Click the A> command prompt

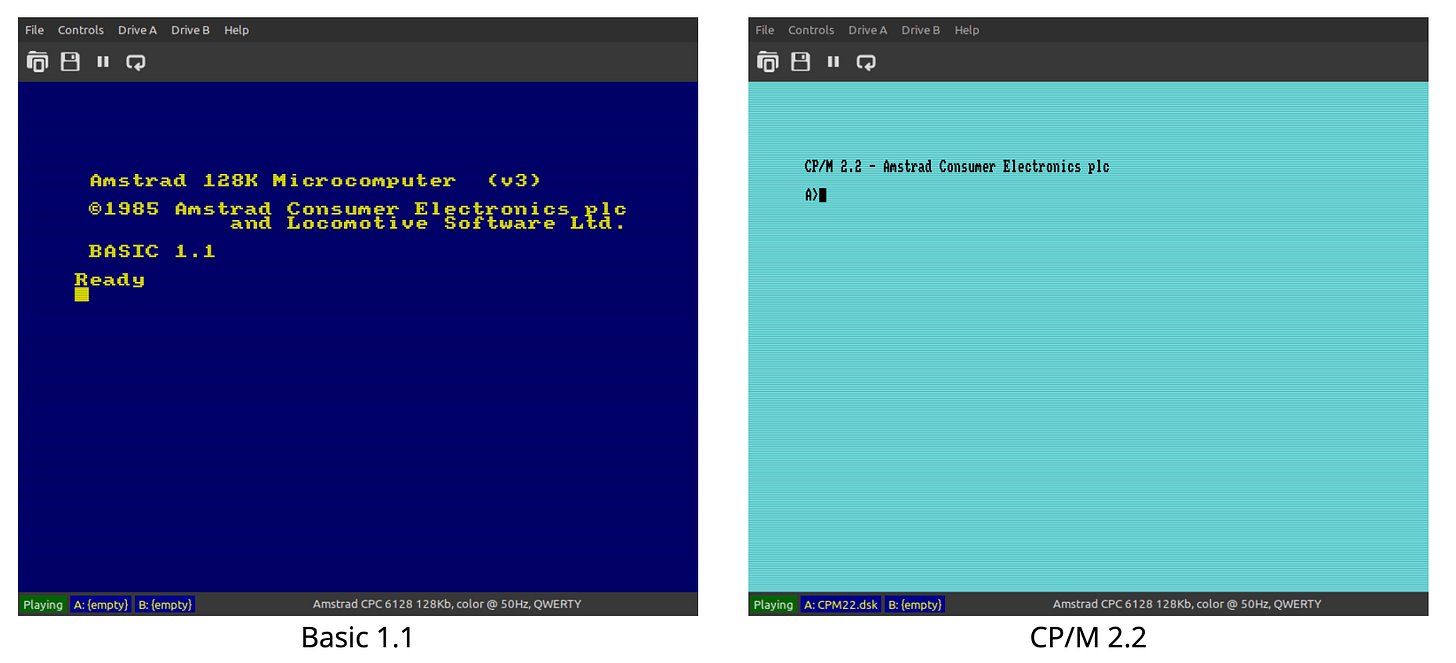tap(811, 195)
